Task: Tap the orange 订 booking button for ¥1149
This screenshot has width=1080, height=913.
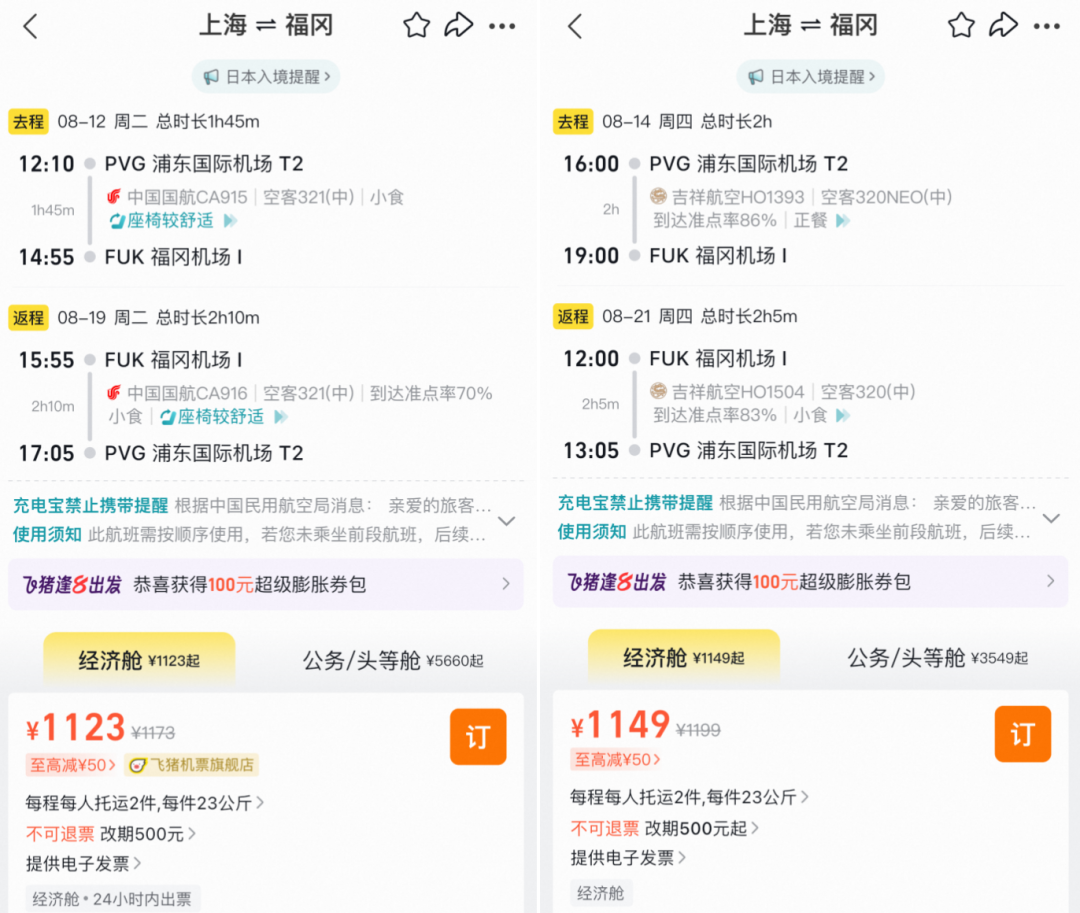Action: pyautogui.click(x=1022, y=734)
